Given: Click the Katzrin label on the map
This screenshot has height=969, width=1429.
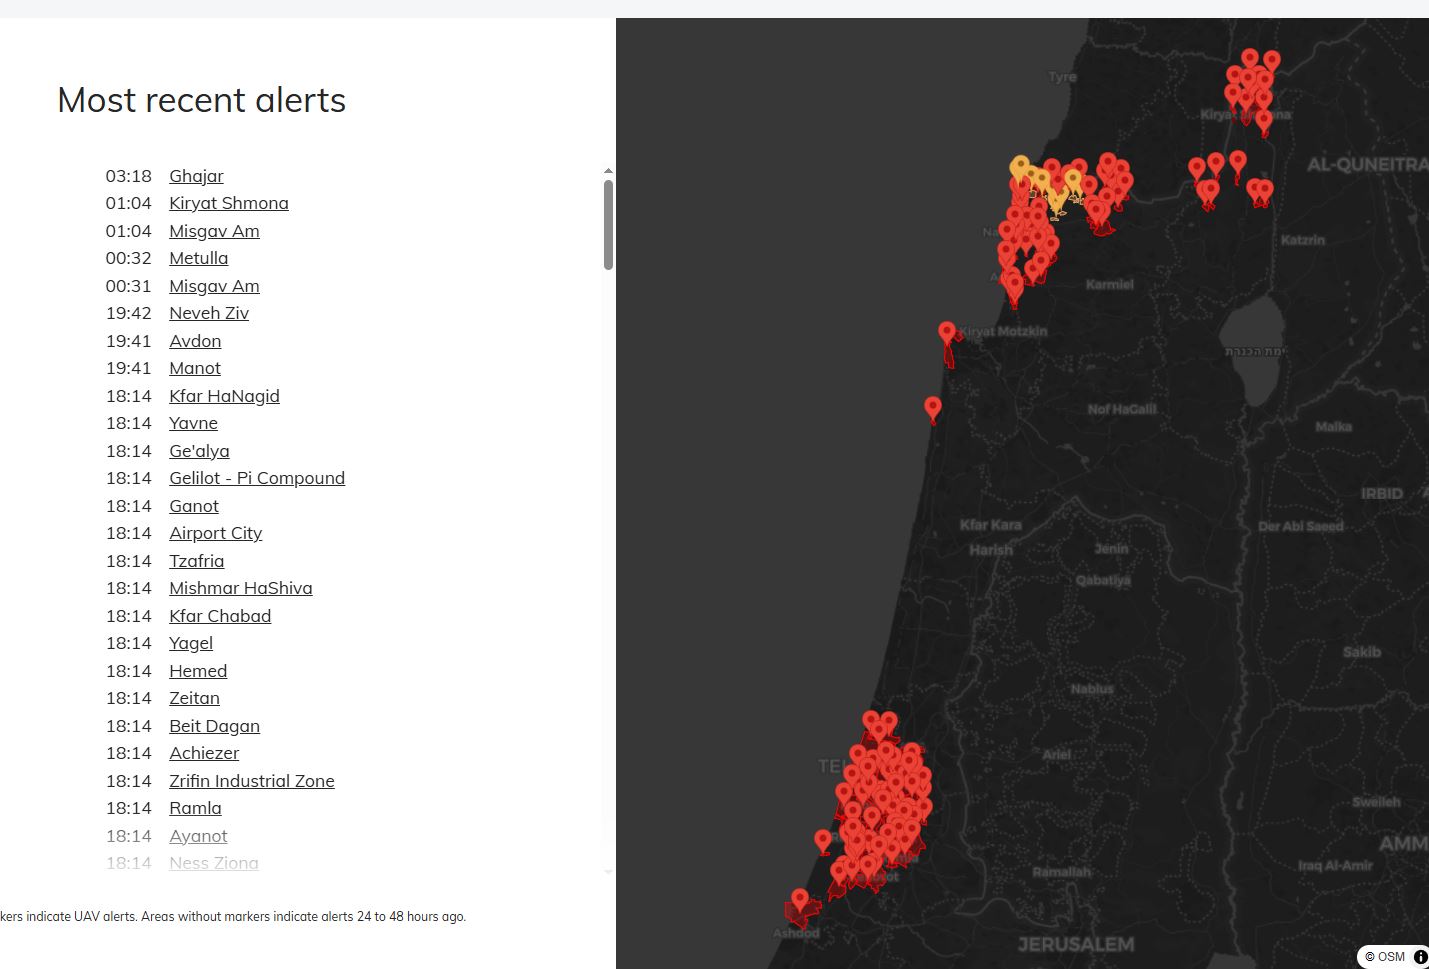Looking at the screenshot, I should coord(1303,240).
